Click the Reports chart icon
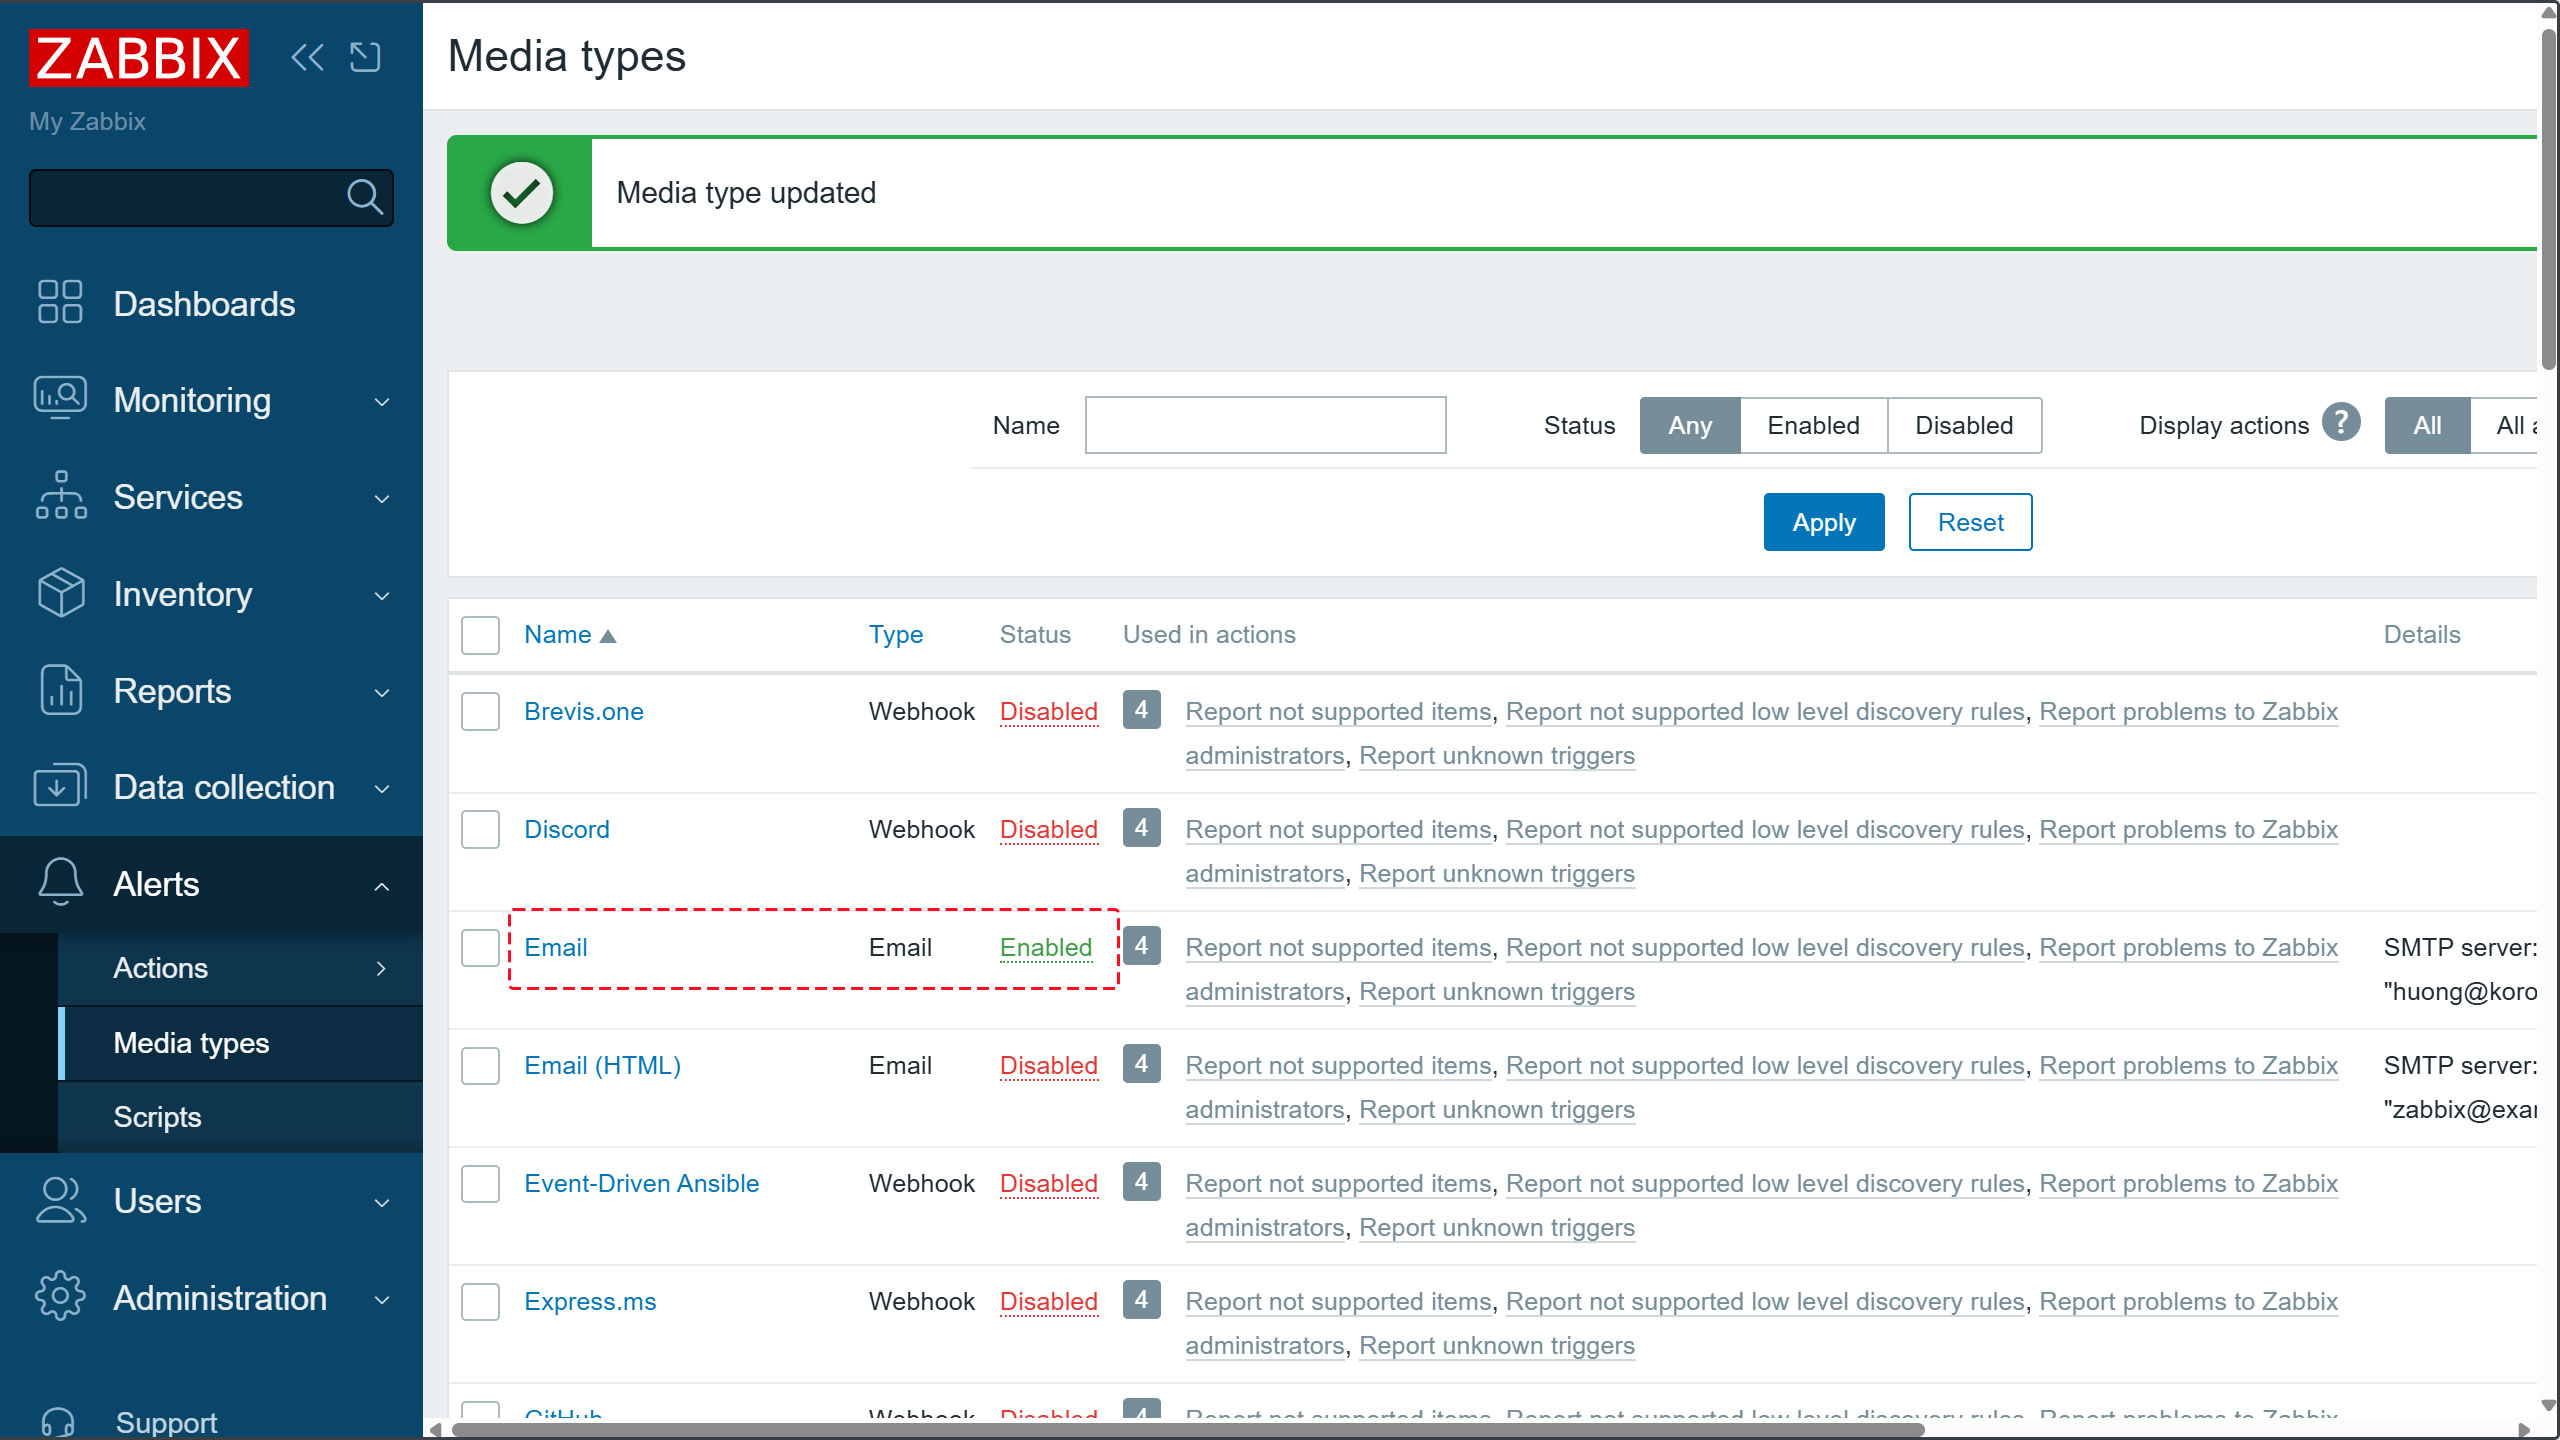The width and height of the screenshot is (2560, 1440). click(x=60, y=690)
